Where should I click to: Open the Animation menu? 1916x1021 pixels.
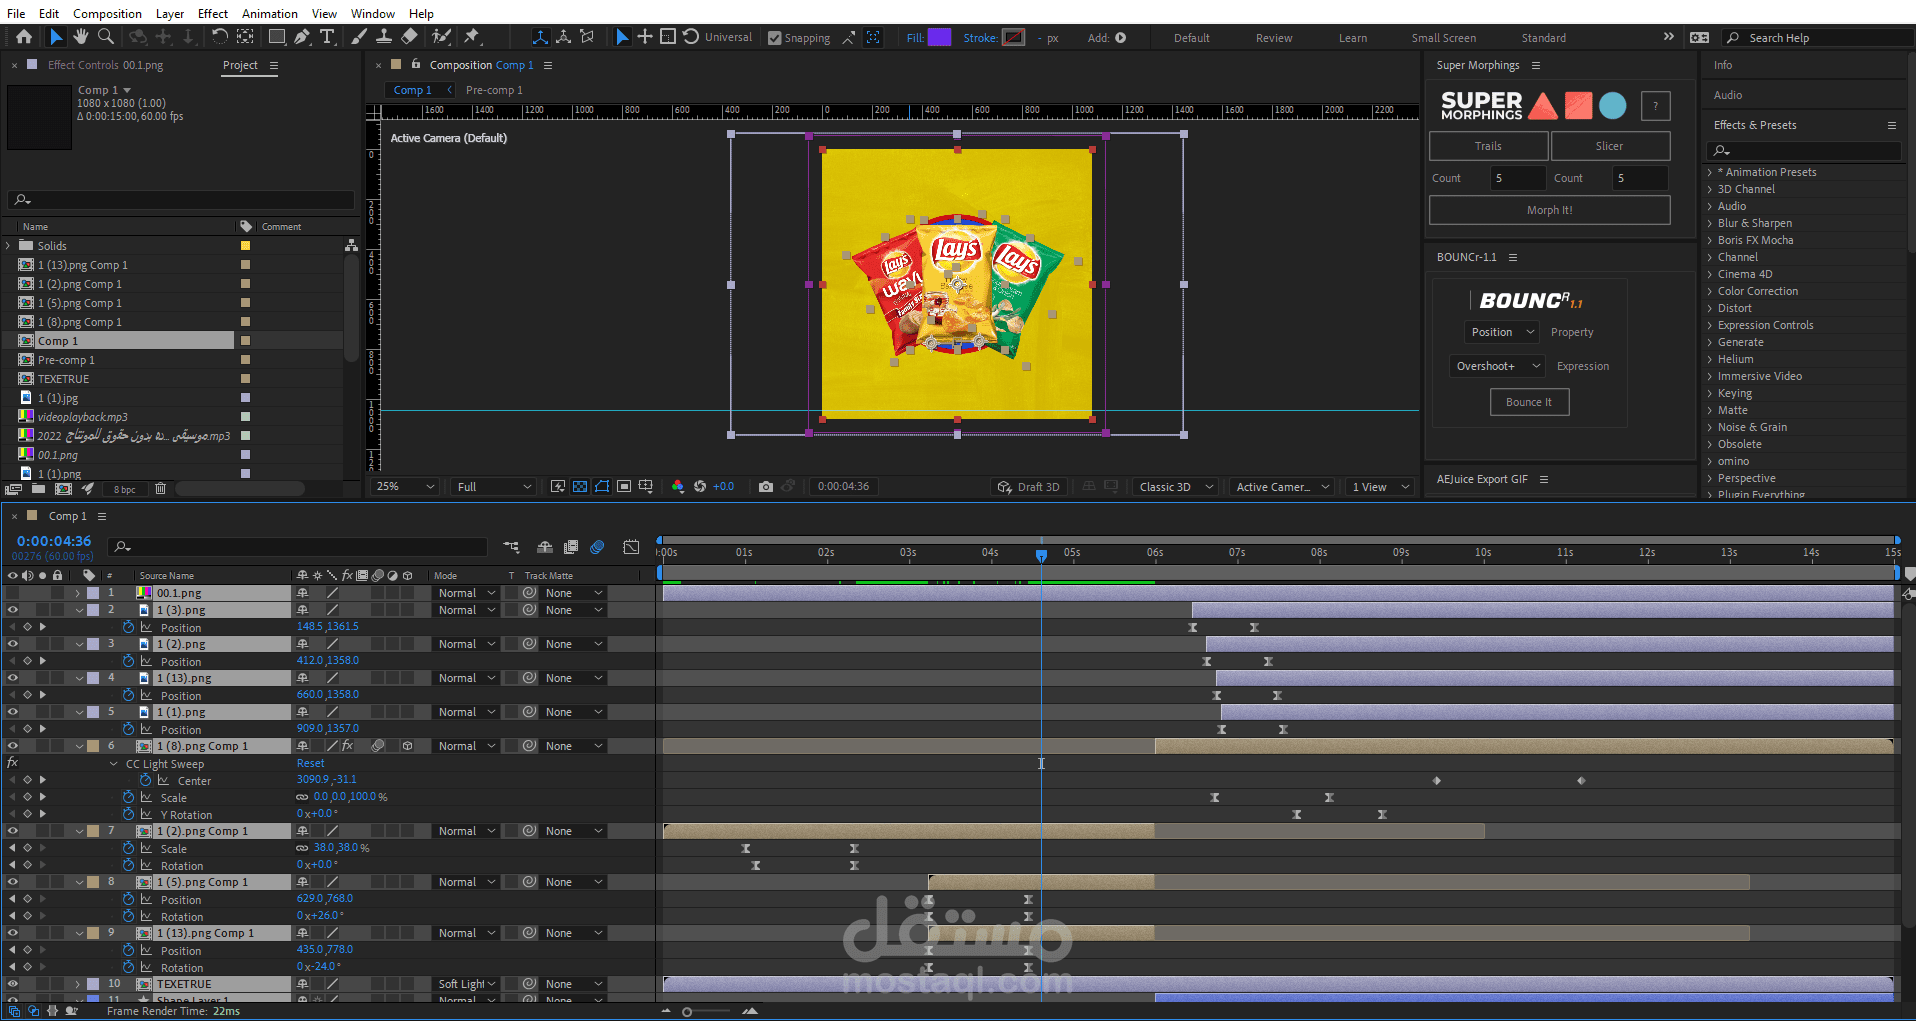(x=270, y=13)
